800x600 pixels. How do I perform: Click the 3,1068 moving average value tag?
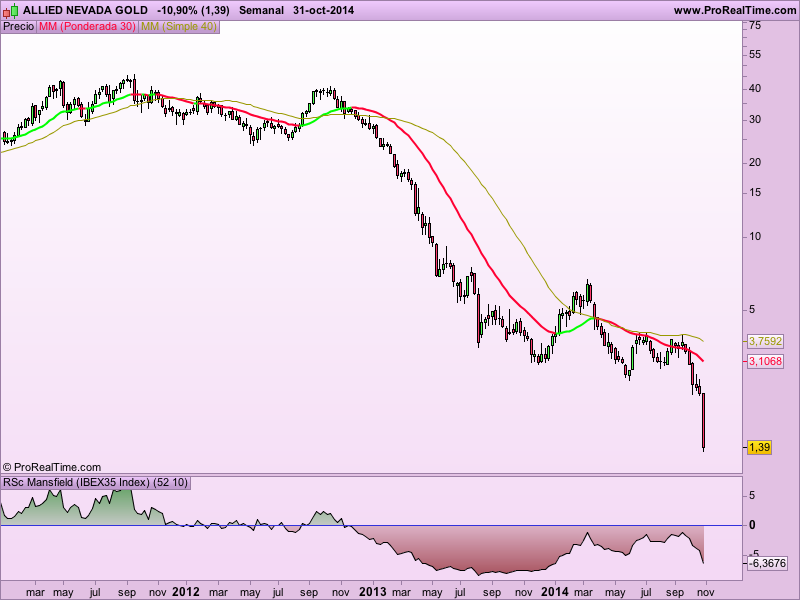pos(765,361)
